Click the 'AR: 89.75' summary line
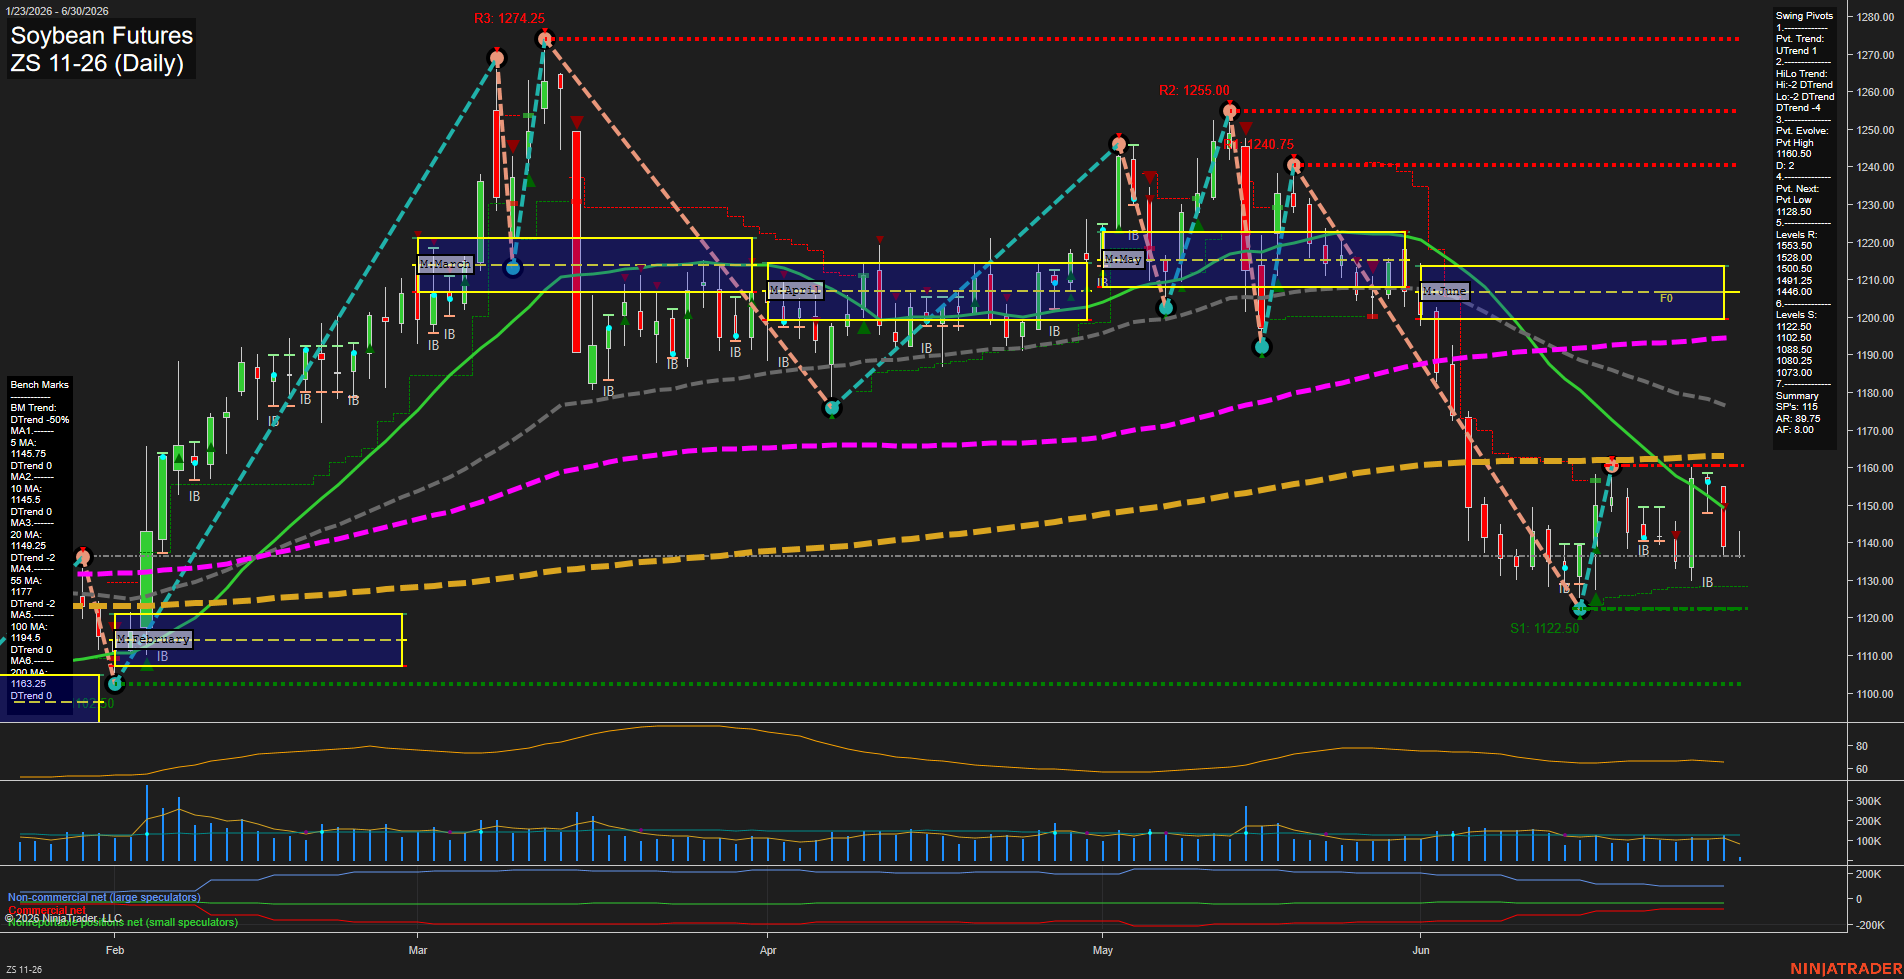This screenshot has width=1904, height=979. [x=1798, y=419]
